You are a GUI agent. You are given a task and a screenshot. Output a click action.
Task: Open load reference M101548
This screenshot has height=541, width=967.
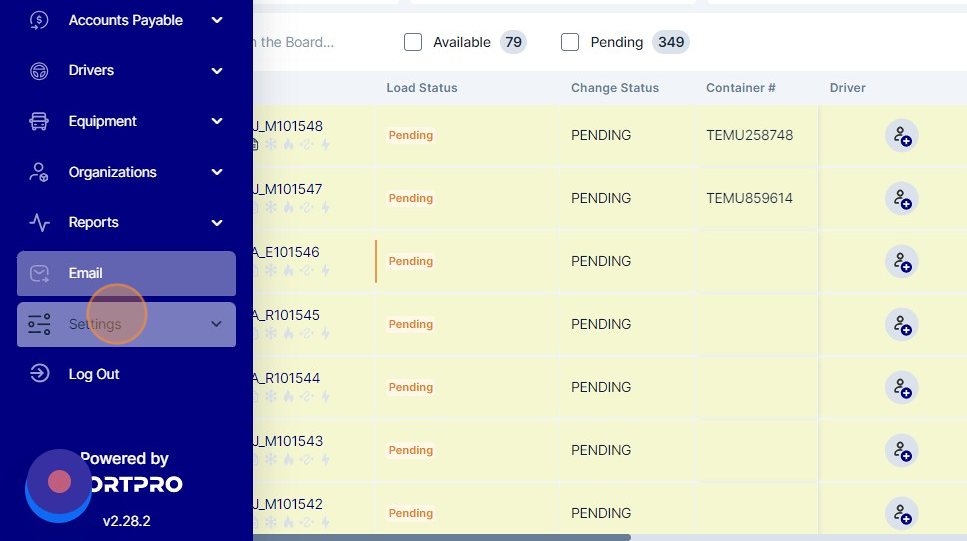click(288, 126)
